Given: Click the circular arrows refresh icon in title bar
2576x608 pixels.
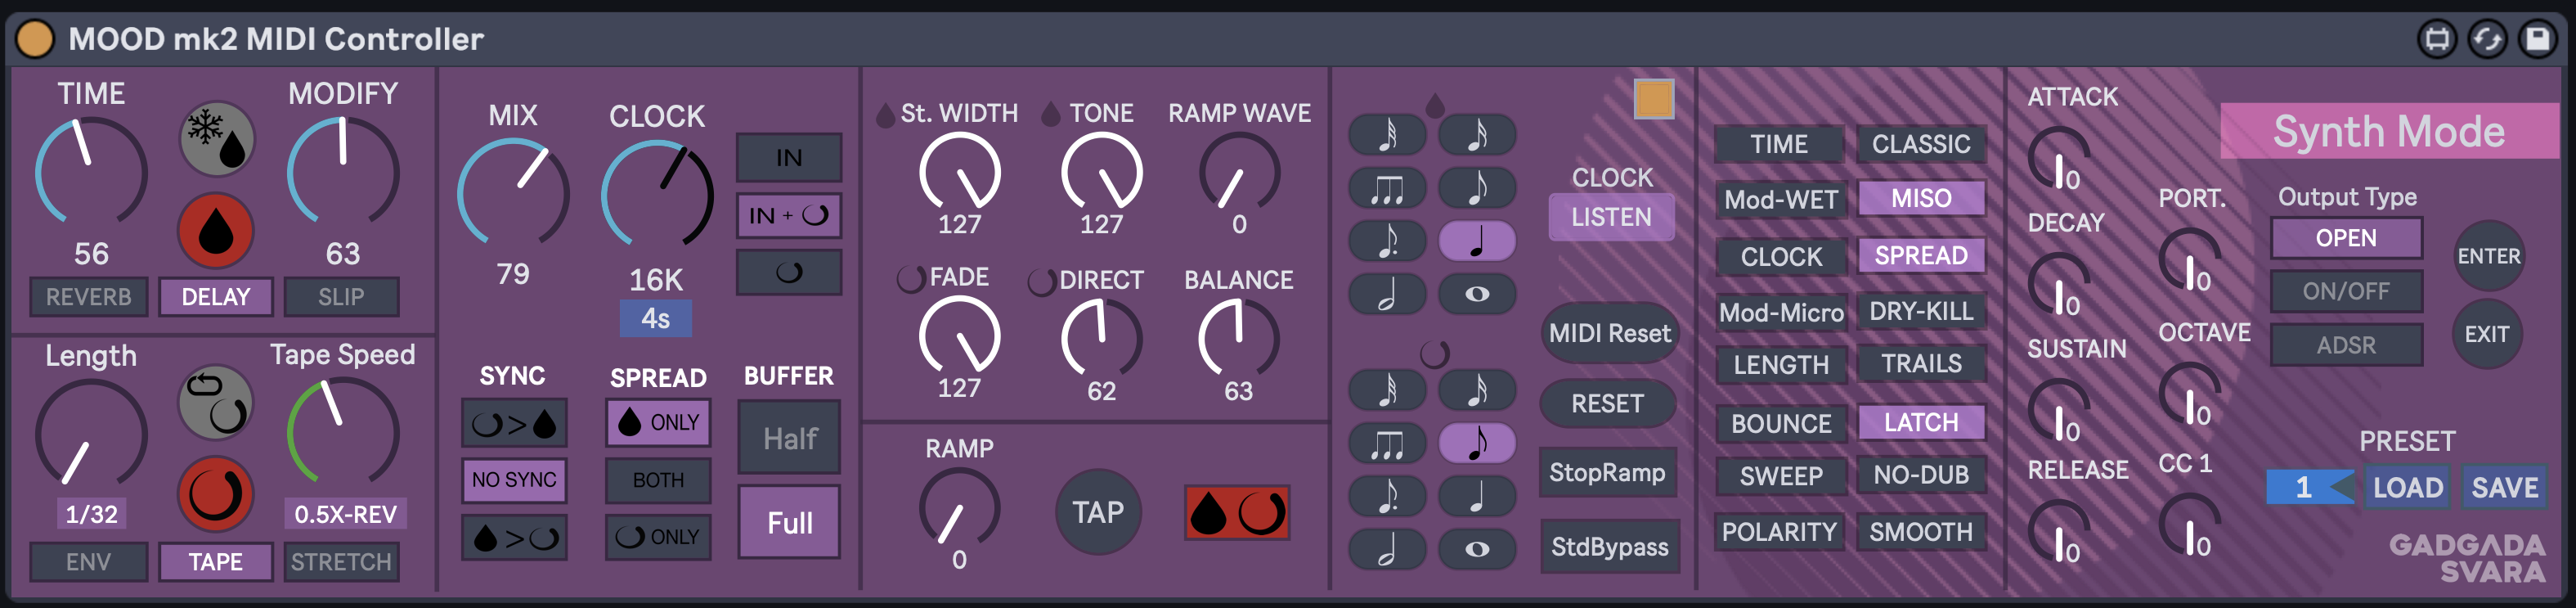Looking at the screenshot, I should click(x=2486, y=39).
